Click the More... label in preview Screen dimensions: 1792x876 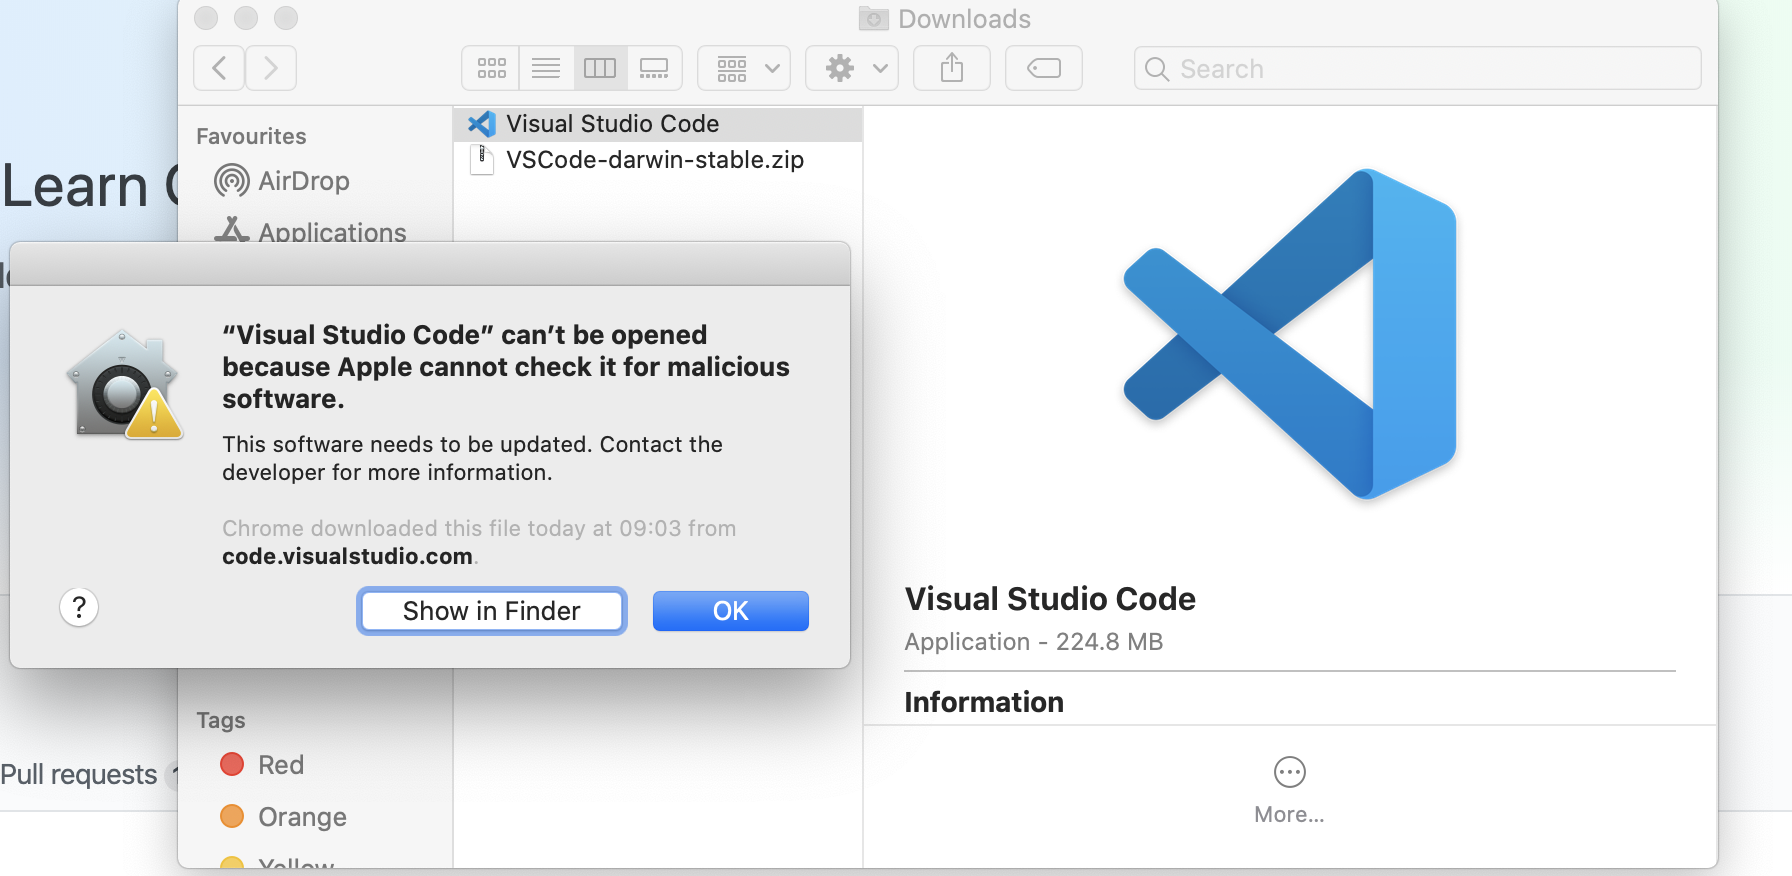click(x=1290, y=815)
